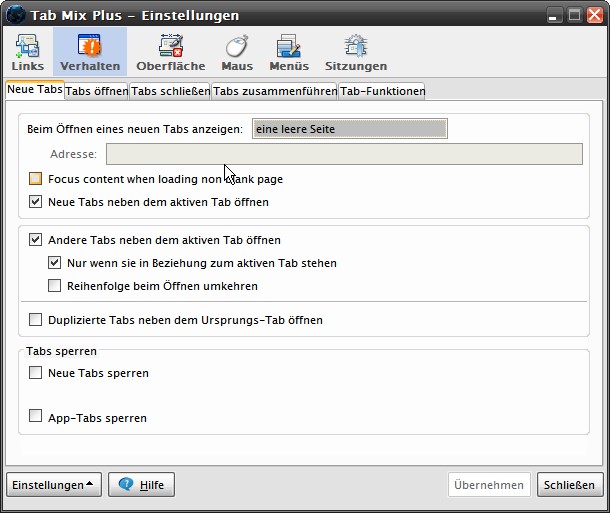Select the Verhalten category icon
The height and width of the screenshot is (513, 610).
coord(90,52)
